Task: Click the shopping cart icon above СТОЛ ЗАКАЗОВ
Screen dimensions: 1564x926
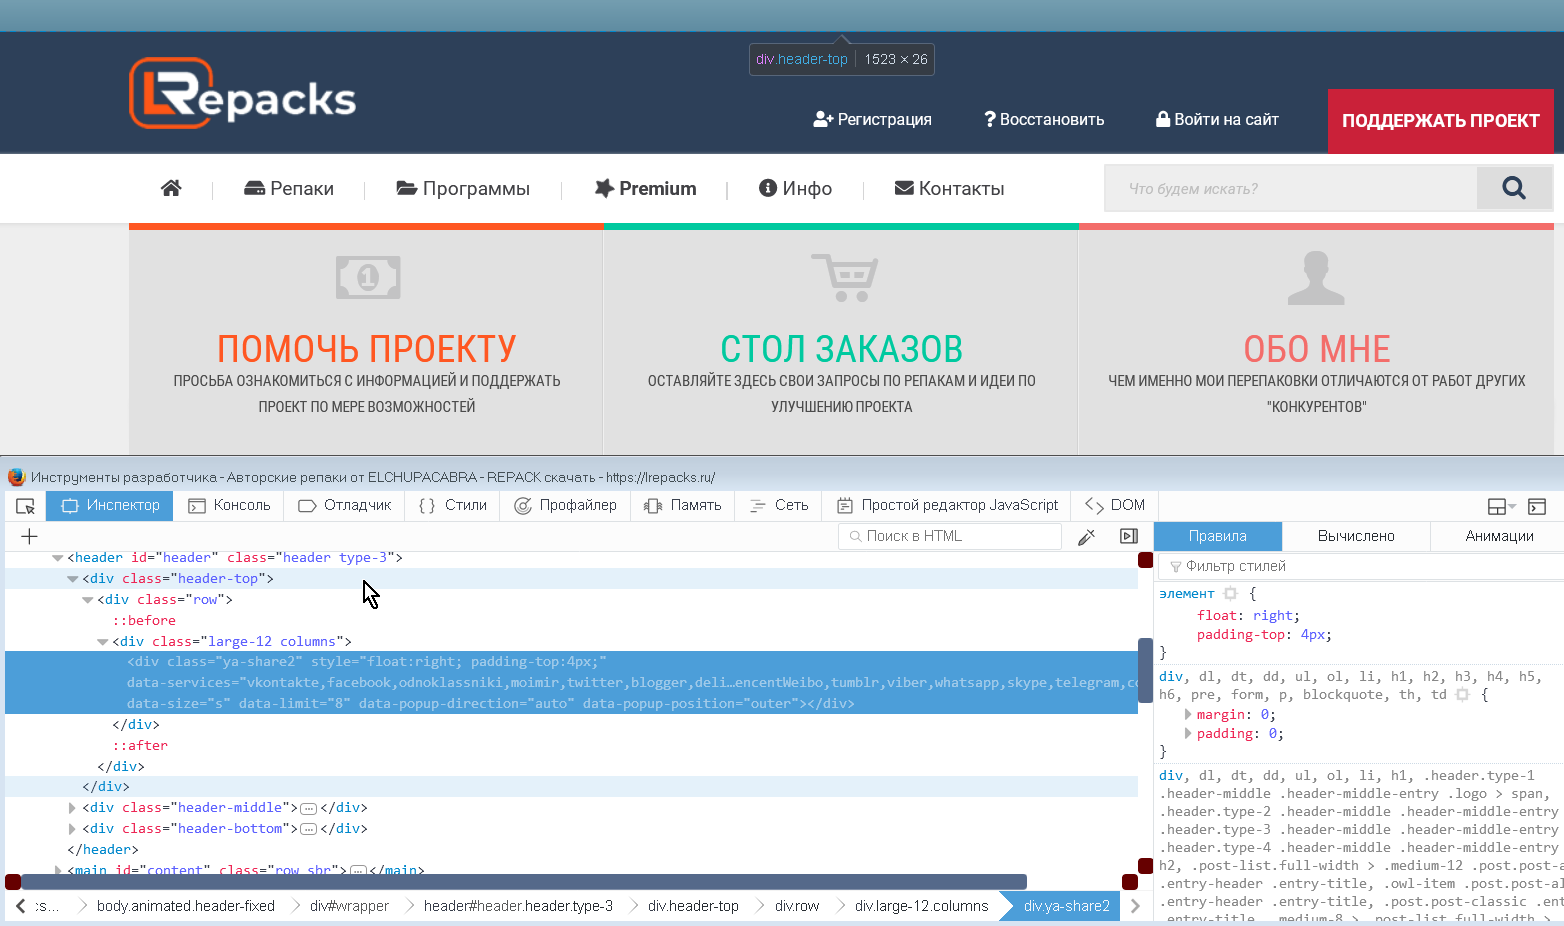Action: 844,277
